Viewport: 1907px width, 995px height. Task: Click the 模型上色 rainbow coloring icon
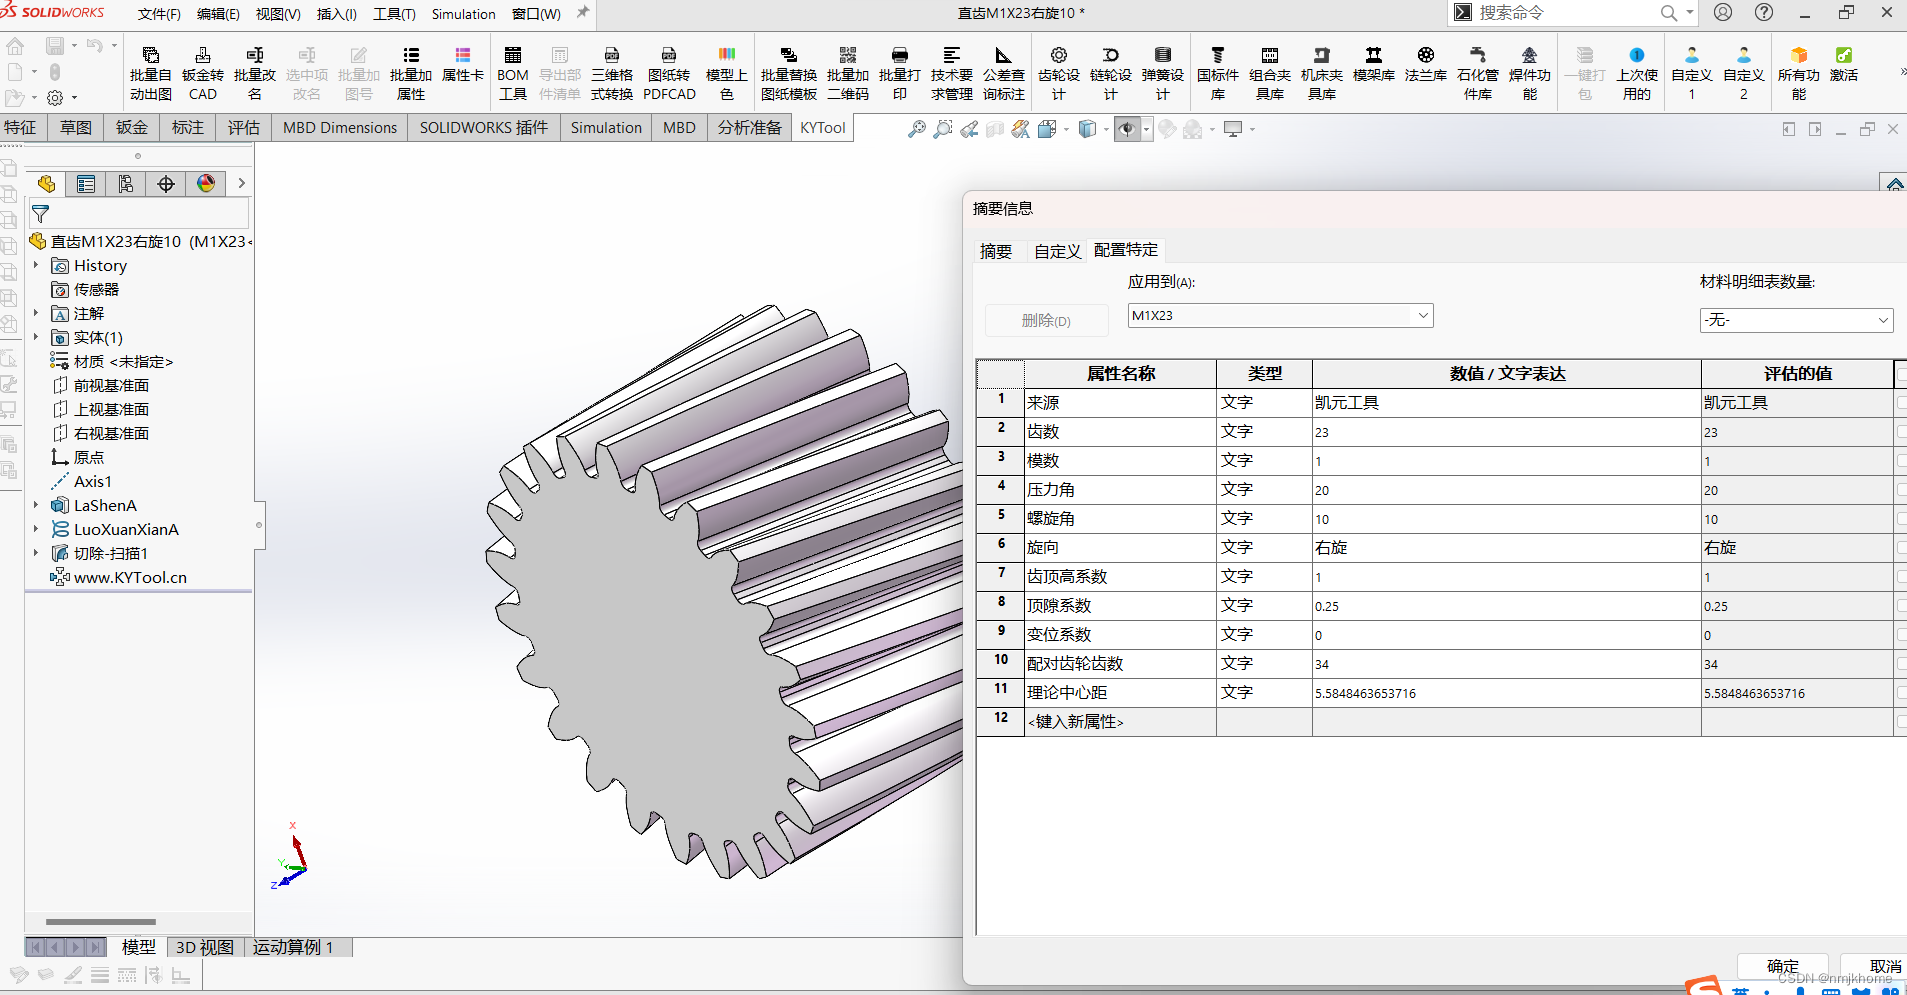[727, 72]
